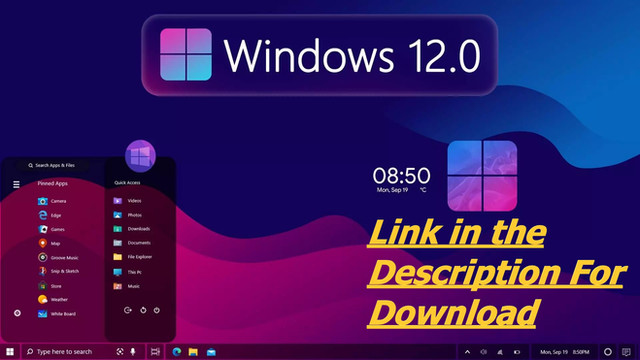
Task: Expand hidden system tray icons chevron
Action: tap(467, 352)
